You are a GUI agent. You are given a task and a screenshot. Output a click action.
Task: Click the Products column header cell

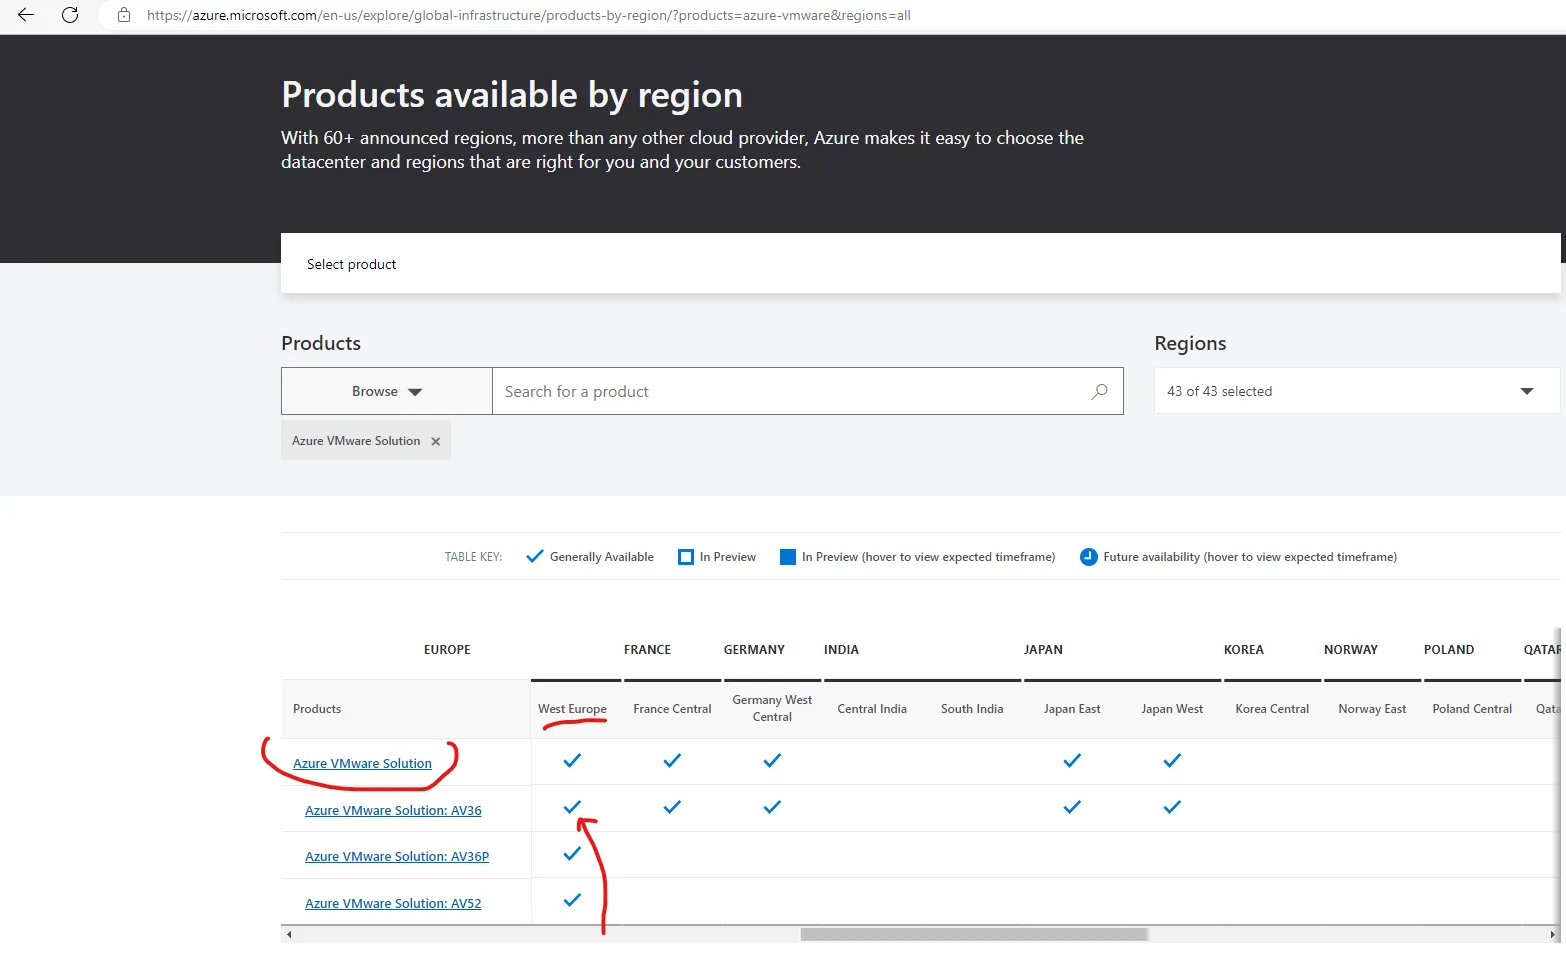[406, 709]
